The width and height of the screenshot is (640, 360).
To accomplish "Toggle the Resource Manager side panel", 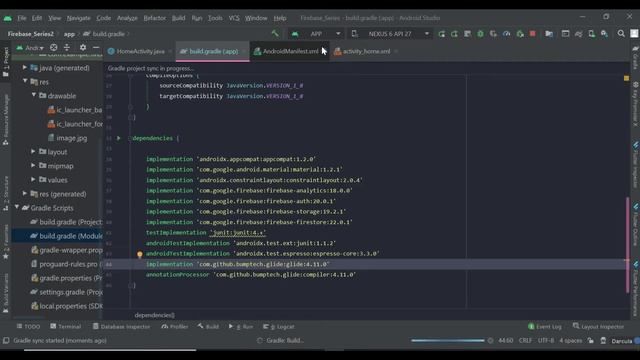I will [6, 120].
